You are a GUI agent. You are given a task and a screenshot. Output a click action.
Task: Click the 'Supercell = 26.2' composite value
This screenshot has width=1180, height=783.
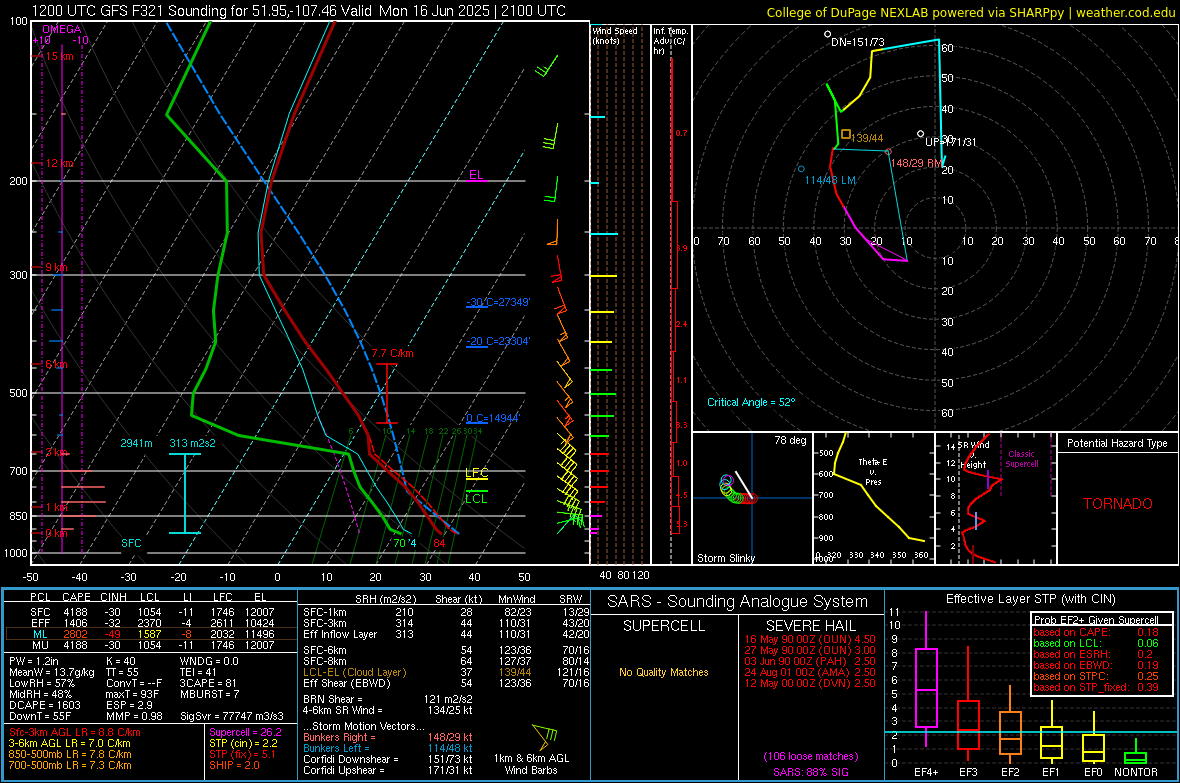click(x=245, y=732)
